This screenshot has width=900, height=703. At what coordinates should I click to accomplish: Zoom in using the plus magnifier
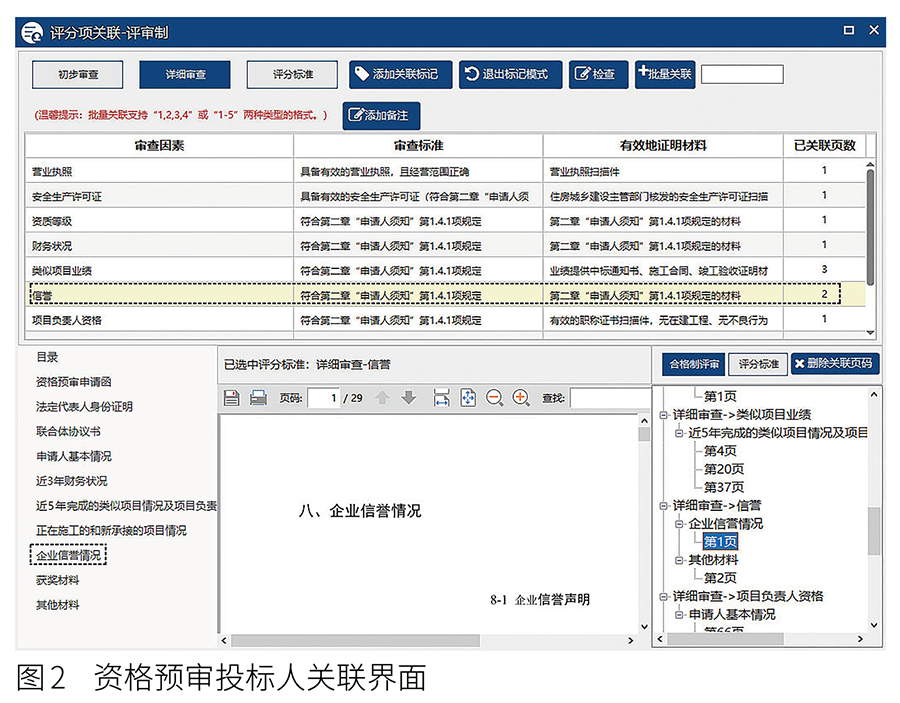coord(520,398)
